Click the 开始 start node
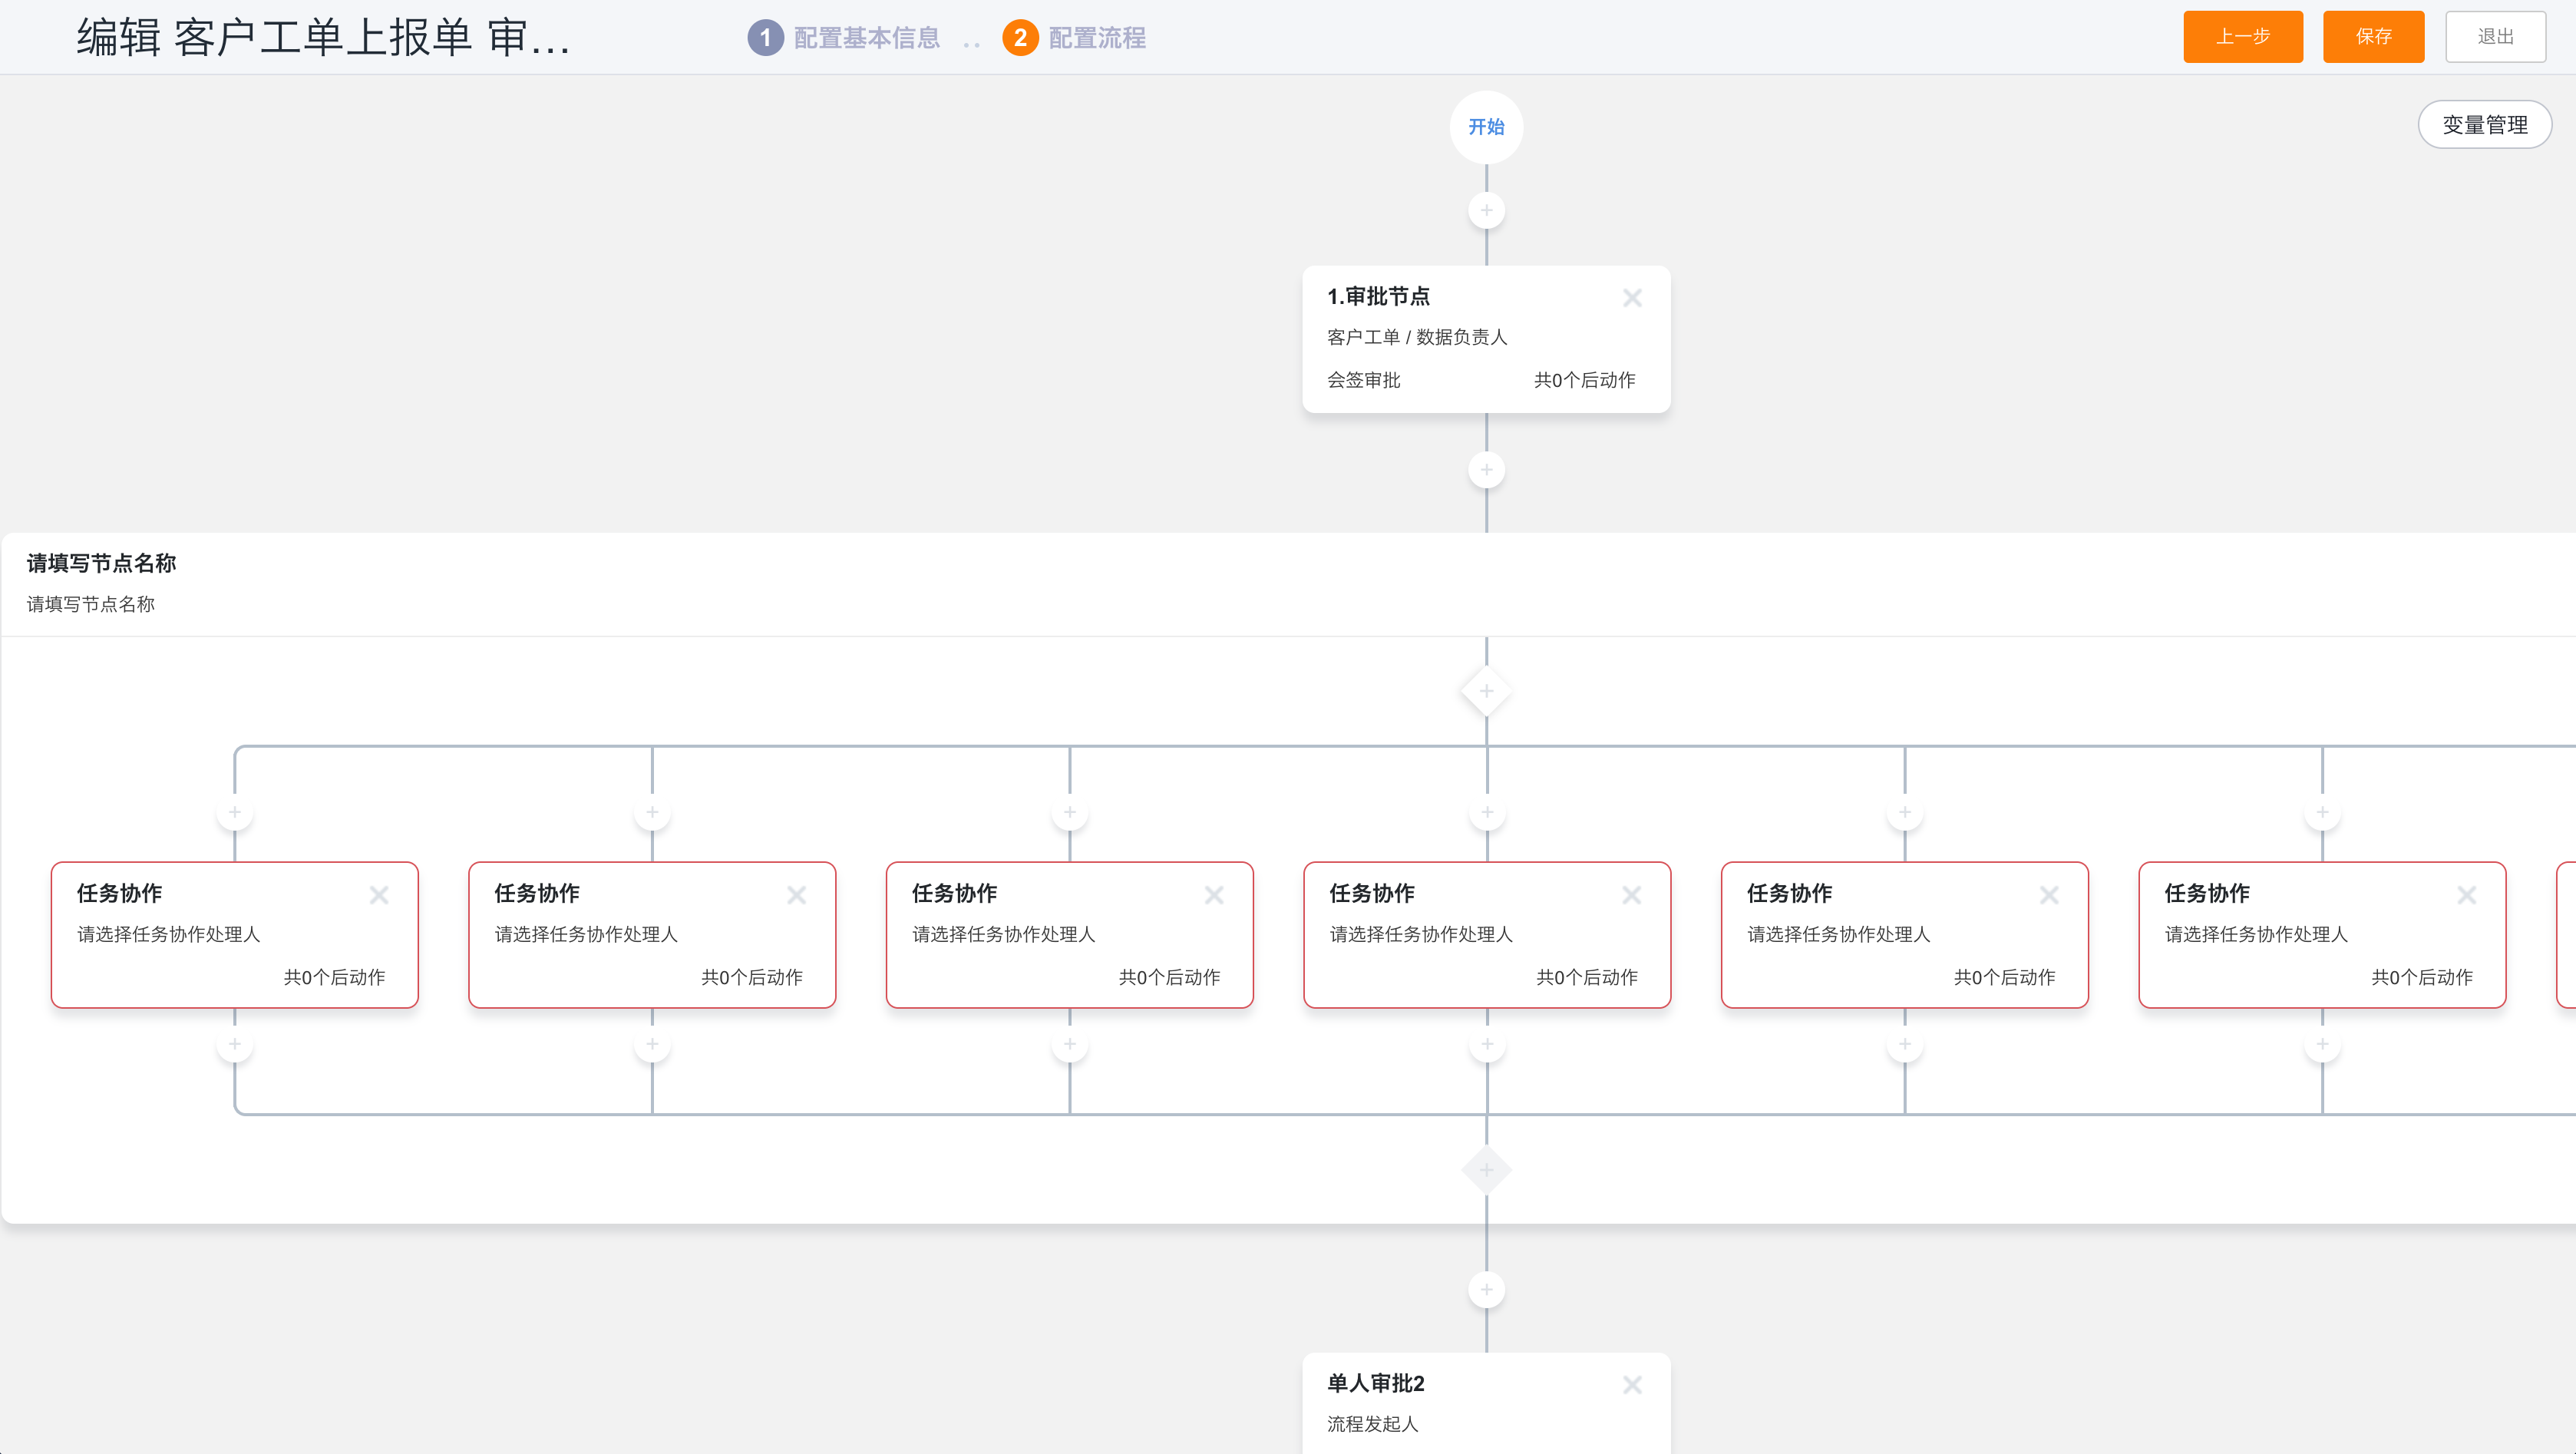2576x1454 pixels. 1486,127
